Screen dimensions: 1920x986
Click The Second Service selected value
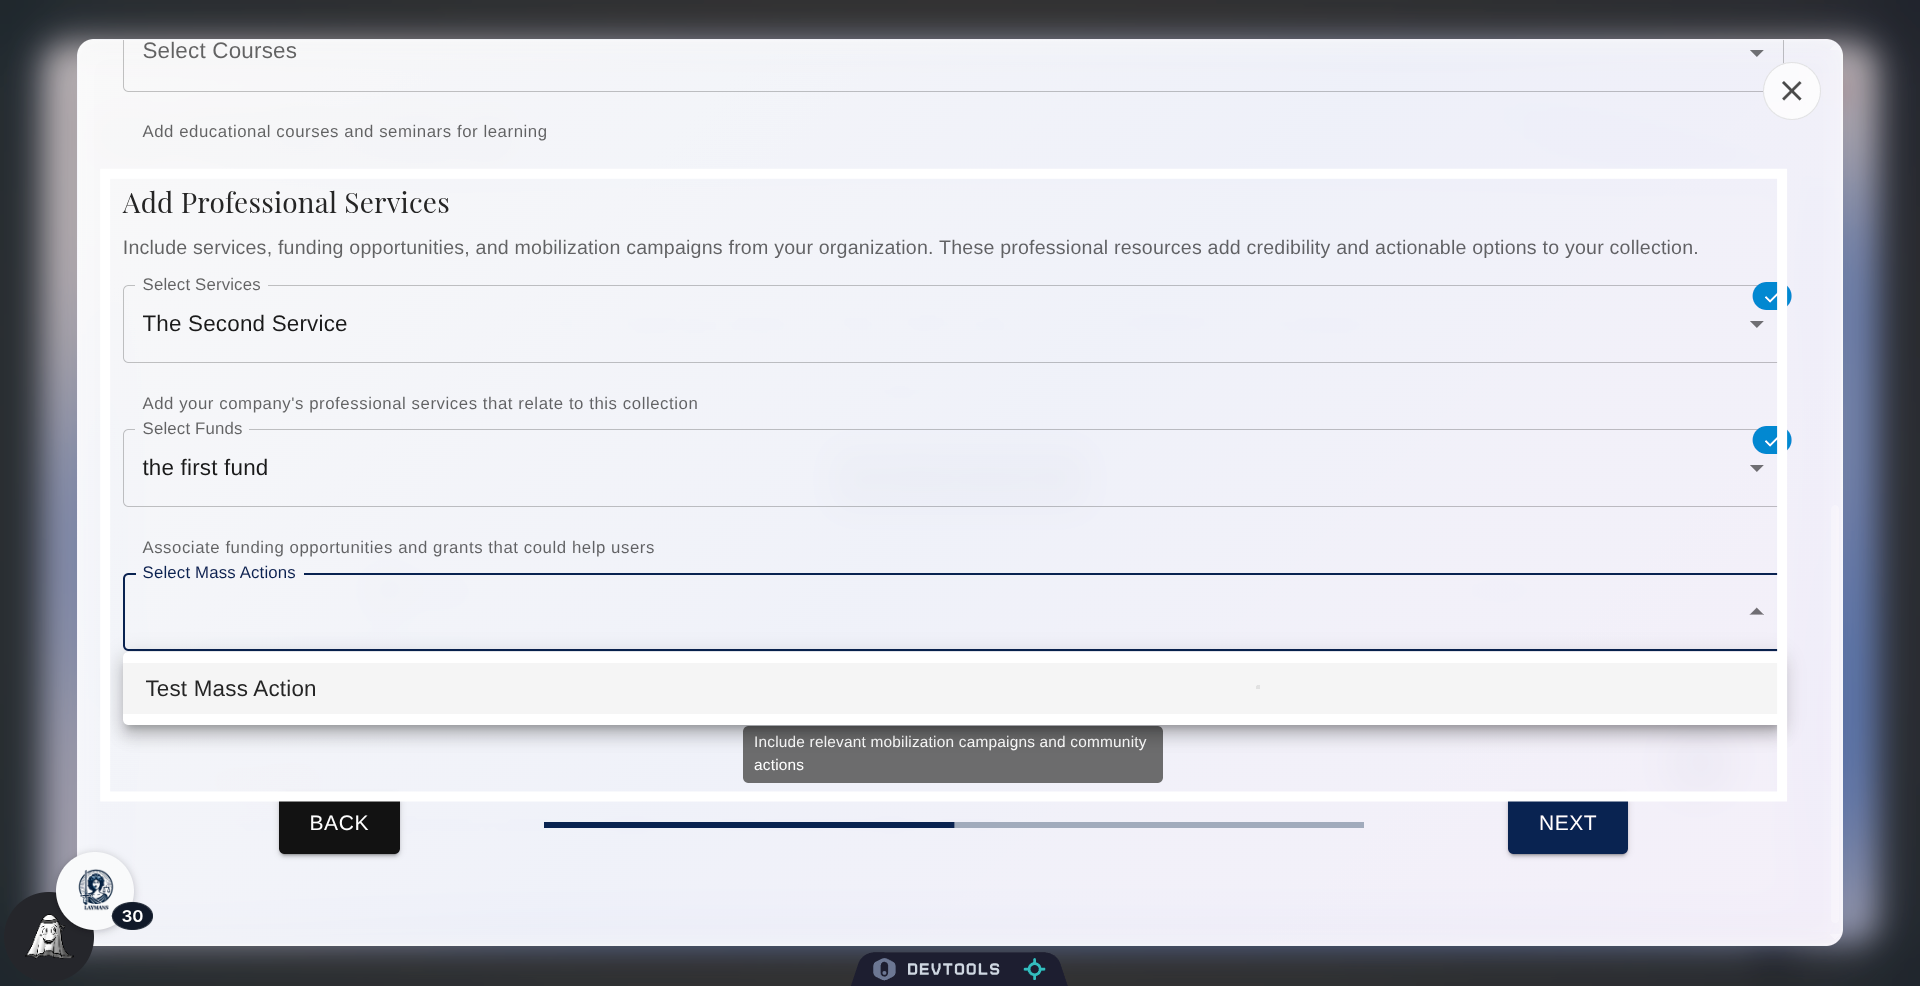tap(245, 324)
